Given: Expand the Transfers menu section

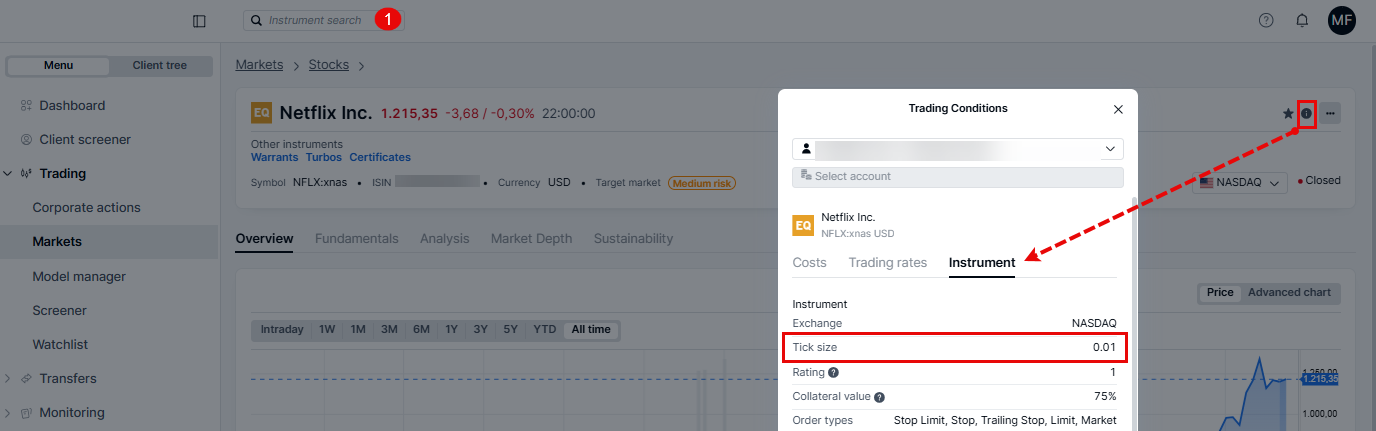Looking at the screenshot, I should (x=9, y=379).
